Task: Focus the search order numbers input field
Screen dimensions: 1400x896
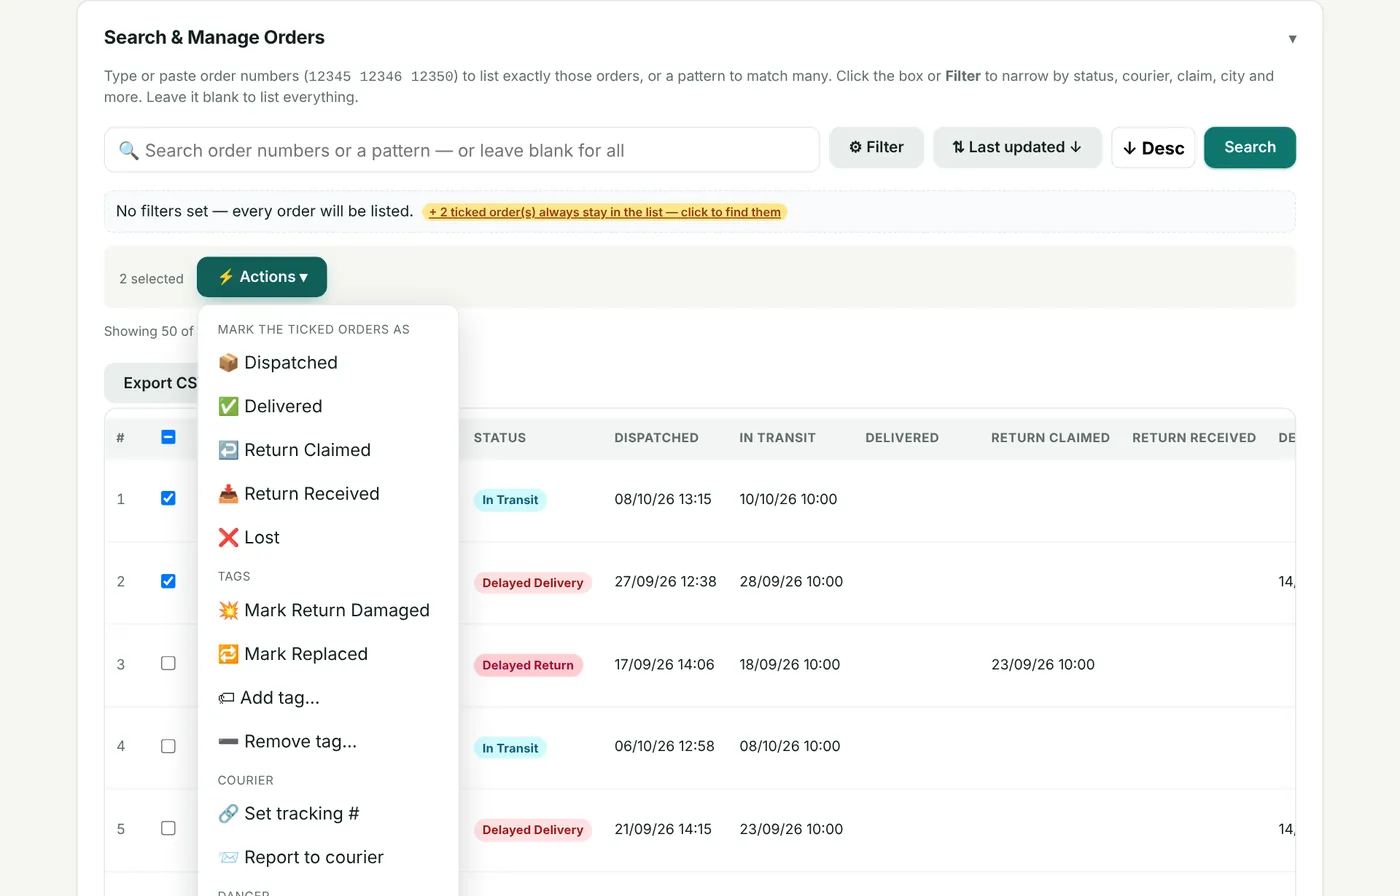Action: (x=462, y=150)
